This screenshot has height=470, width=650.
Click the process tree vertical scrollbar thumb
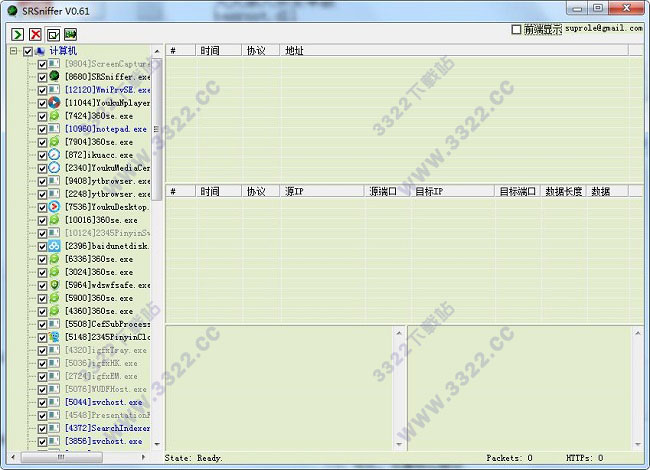(157, 129)
